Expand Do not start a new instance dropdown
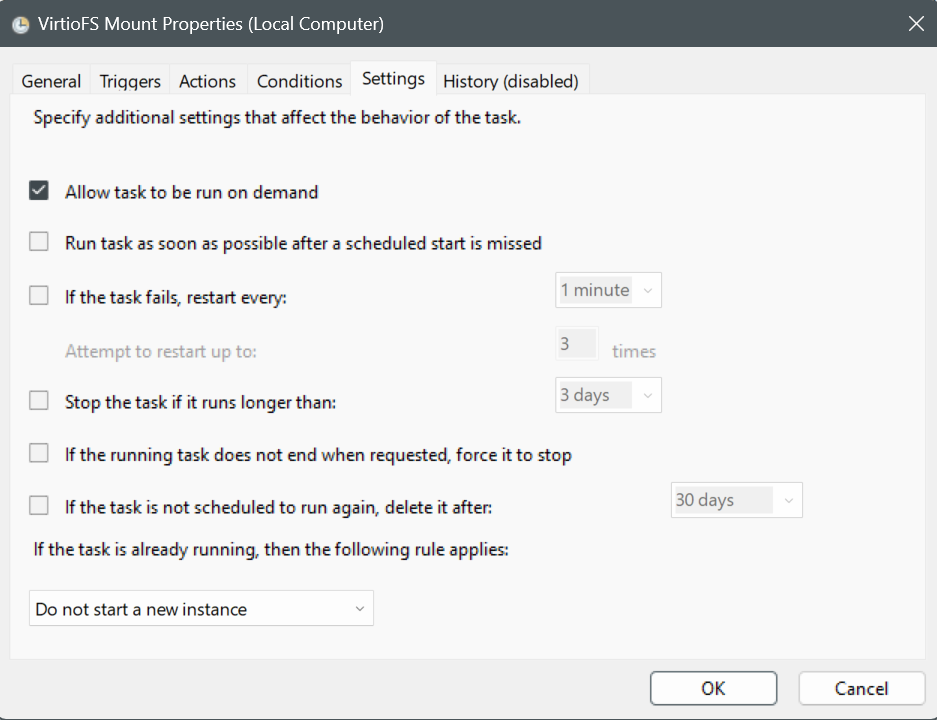This screenshot has width=937, height=720. (201, 608)
